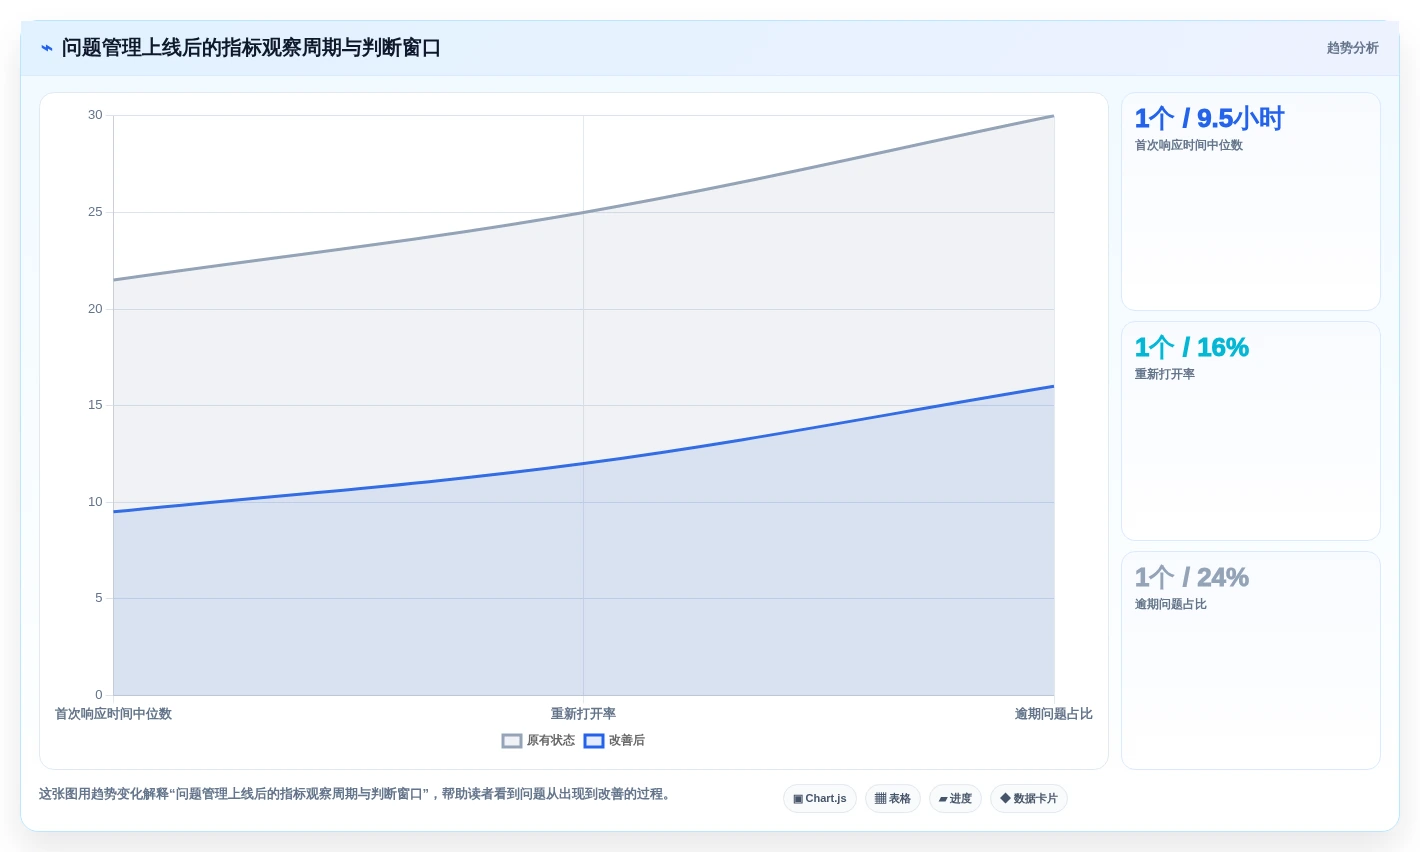Click the 逾期问题占比 x-axis label
This screenshot has width=1420, height=852.
tap(1054, 714)
